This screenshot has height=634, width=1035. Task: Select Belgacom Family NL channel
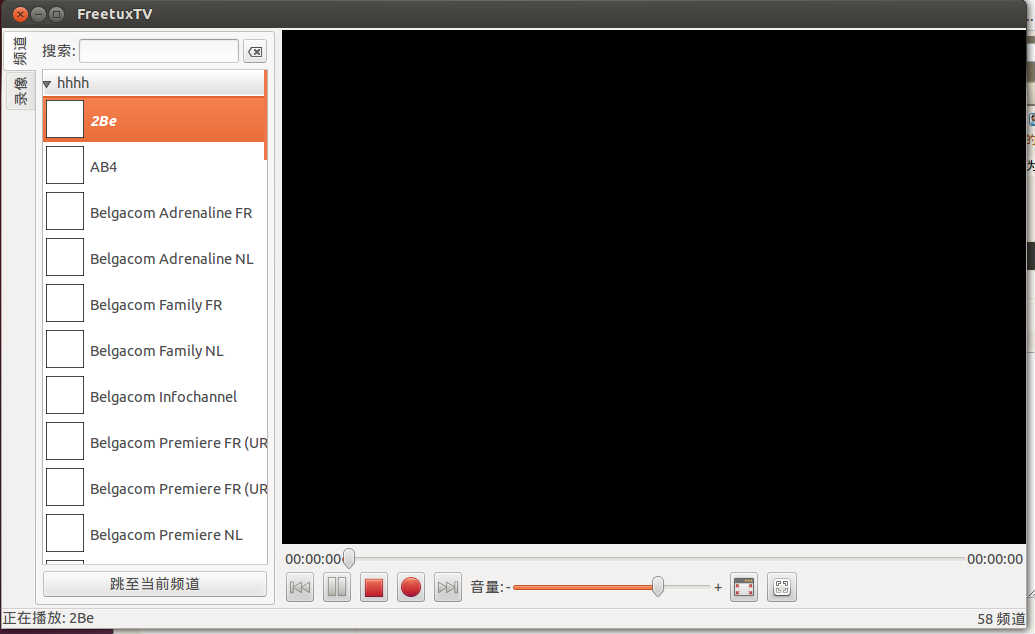[155, 351]
